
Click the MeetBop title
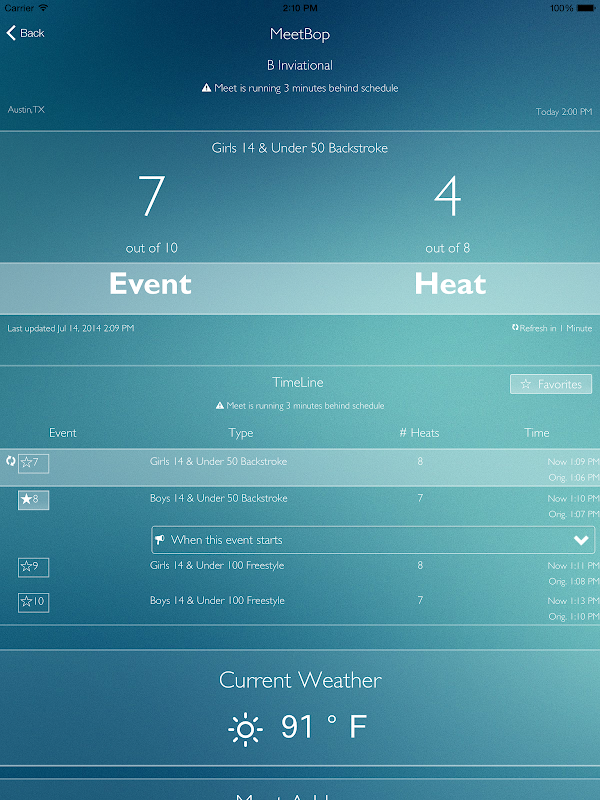[x=300, y=34]
